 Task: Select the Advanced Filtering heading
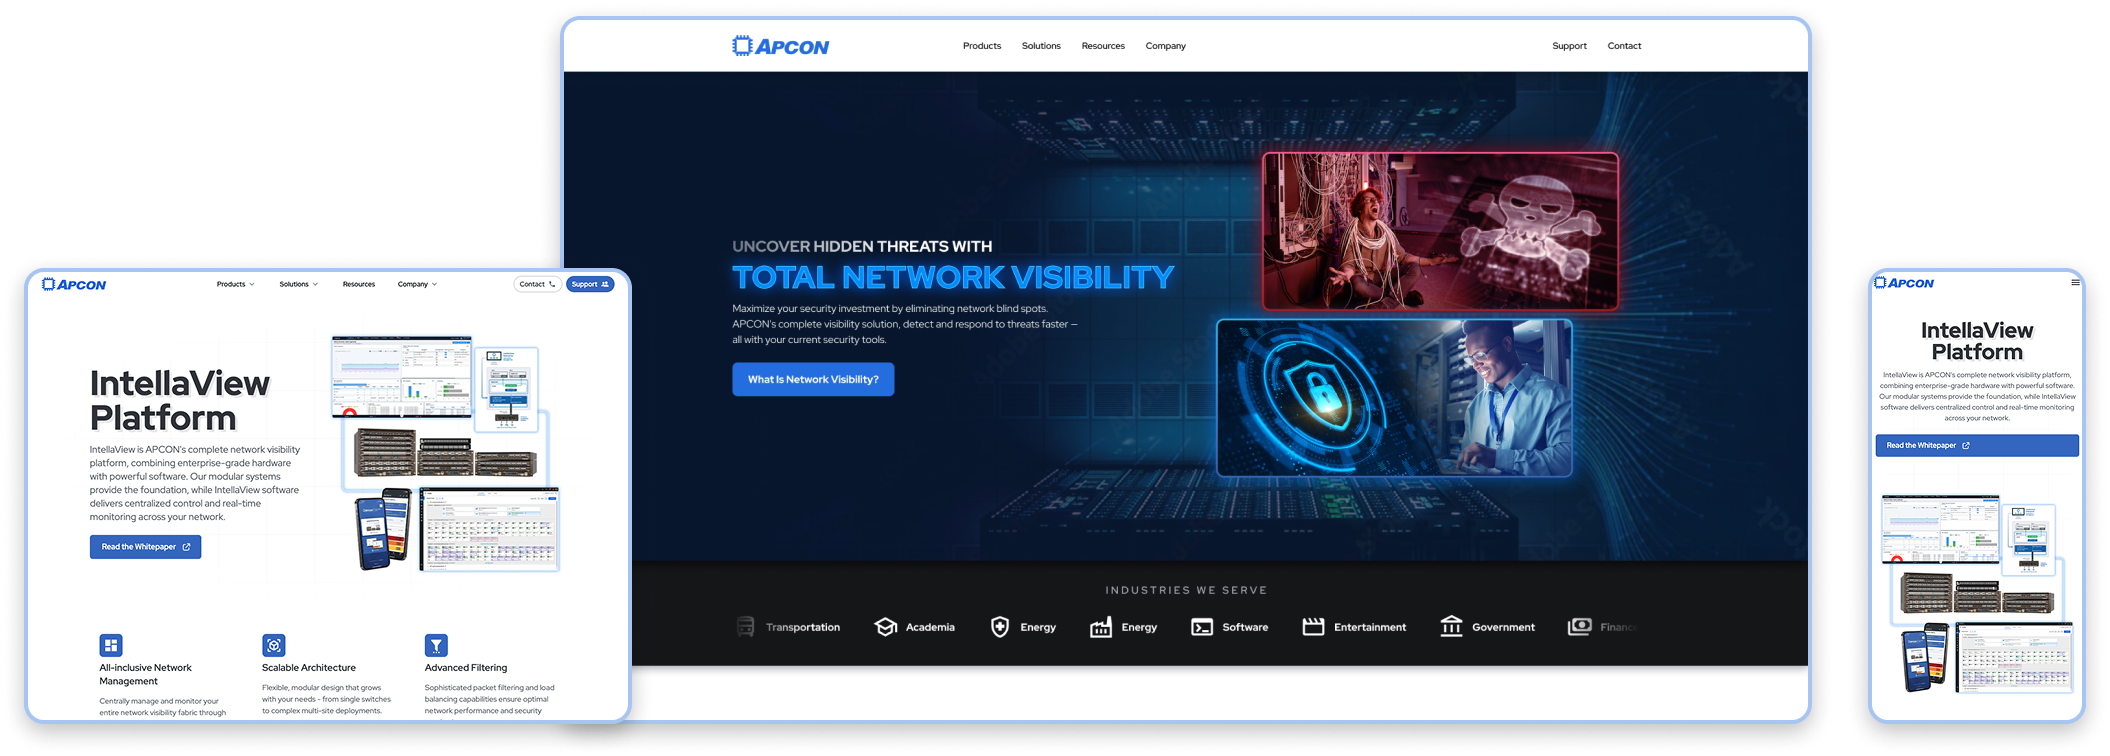[x=466, y=668]
